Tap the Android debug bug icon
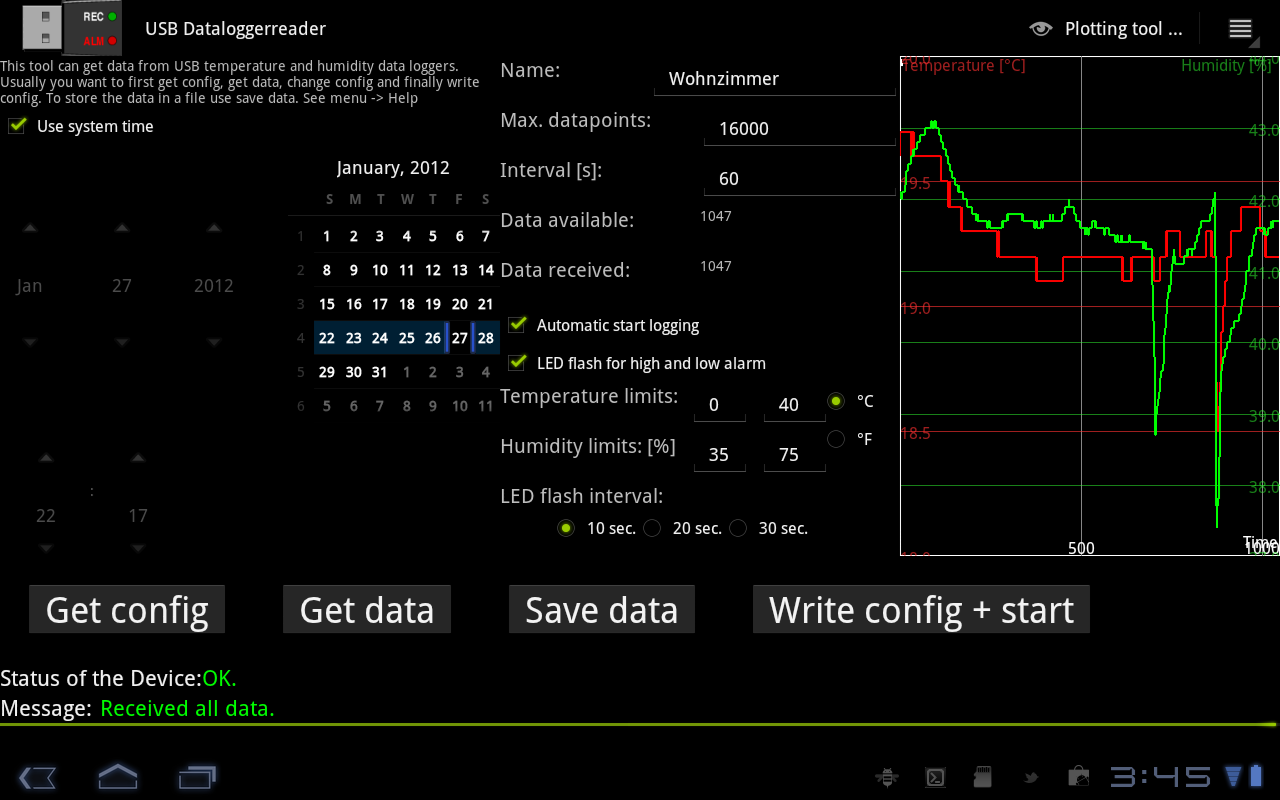The width and height of the screenshot is (1280, 800). (886, 777)
